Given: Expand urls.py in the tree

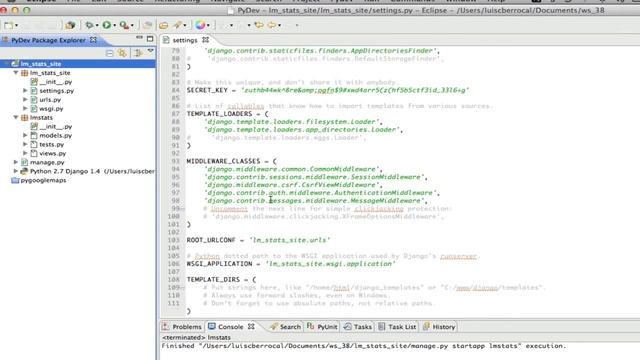Looking at the screenshot, I should (x=25, y=100).
